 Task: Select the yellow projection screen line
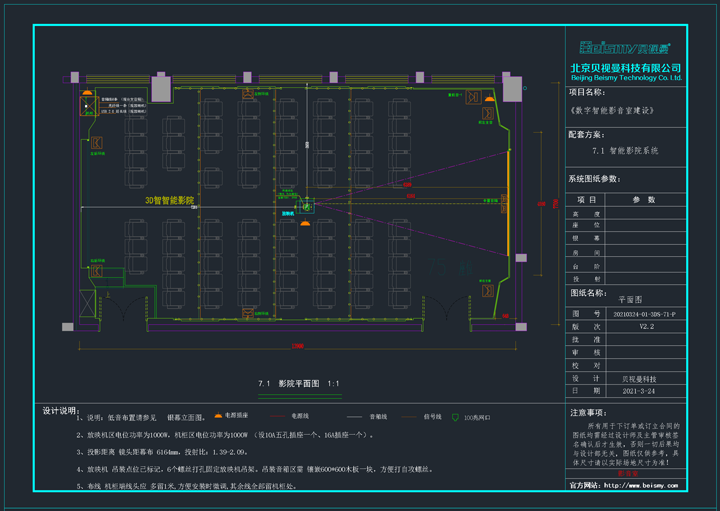pos(508,203)
